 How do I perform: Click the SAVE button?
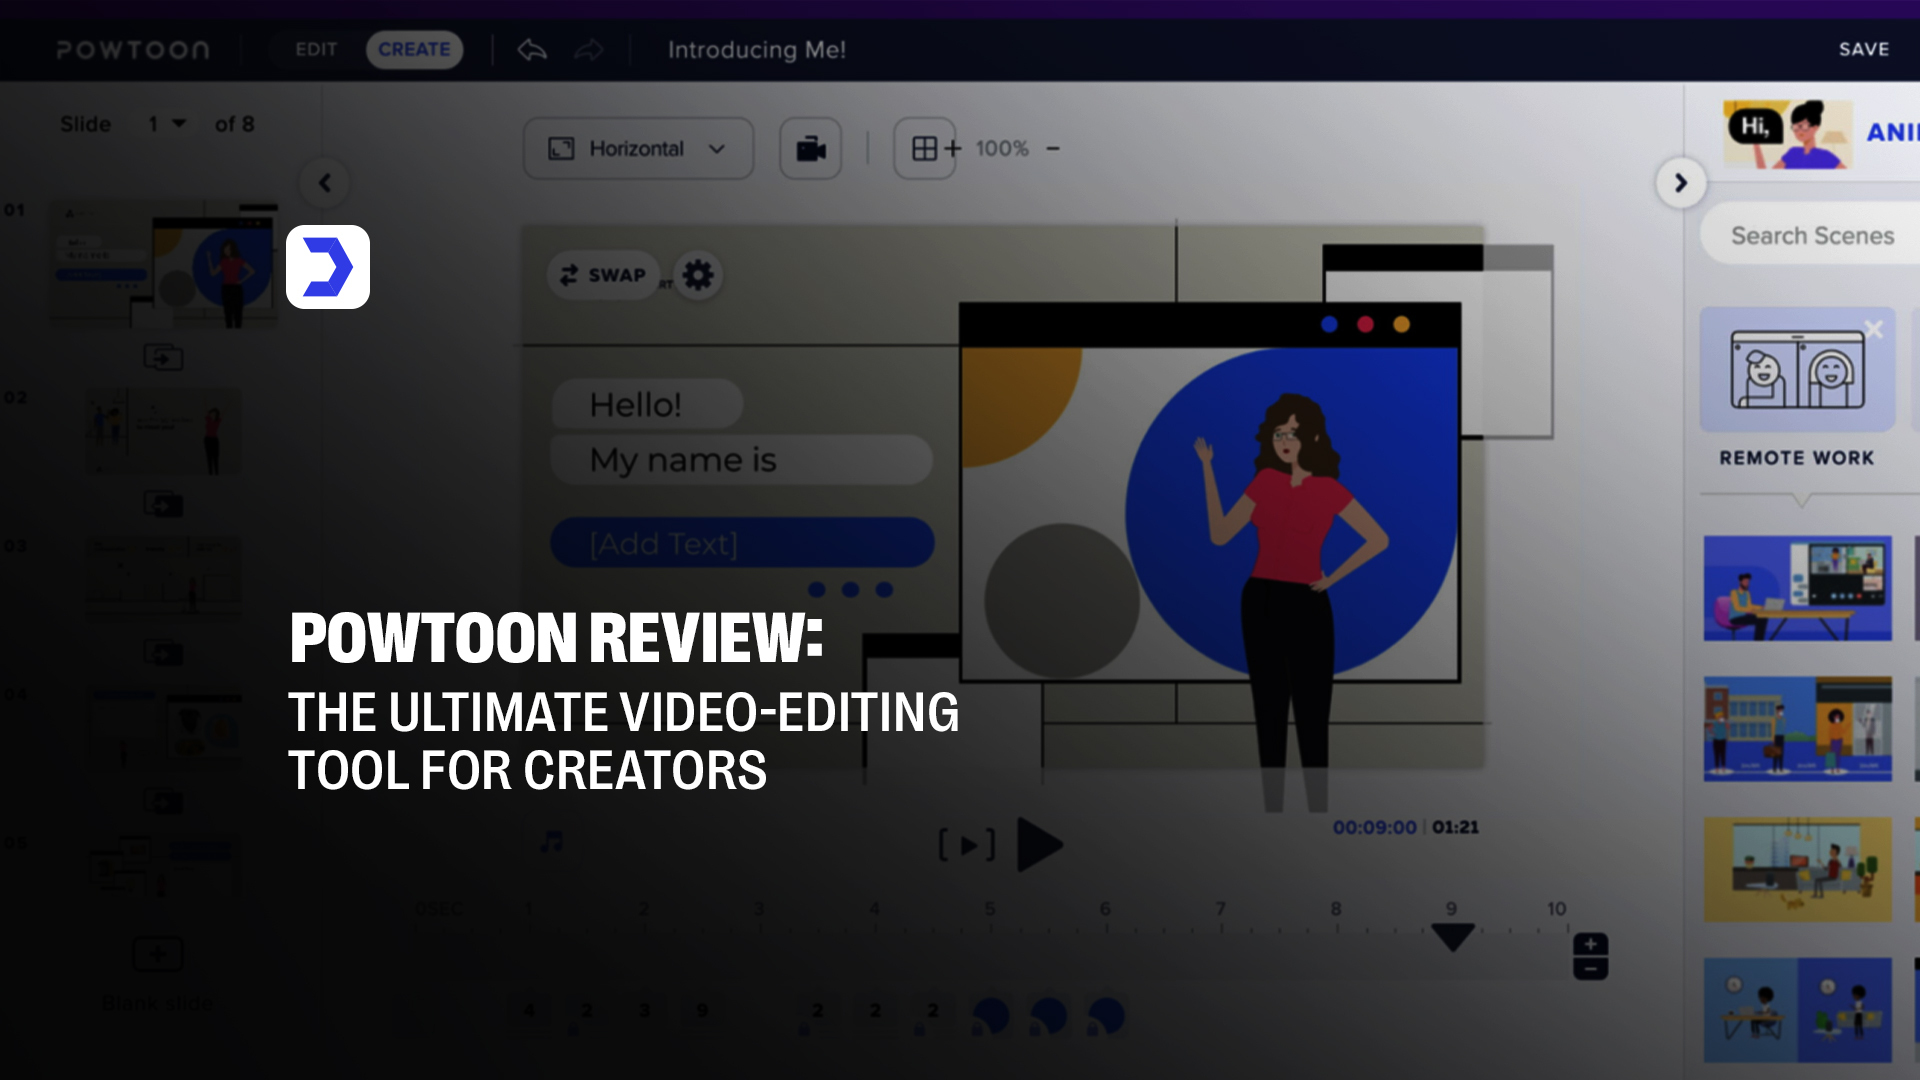coord(1863,50)
